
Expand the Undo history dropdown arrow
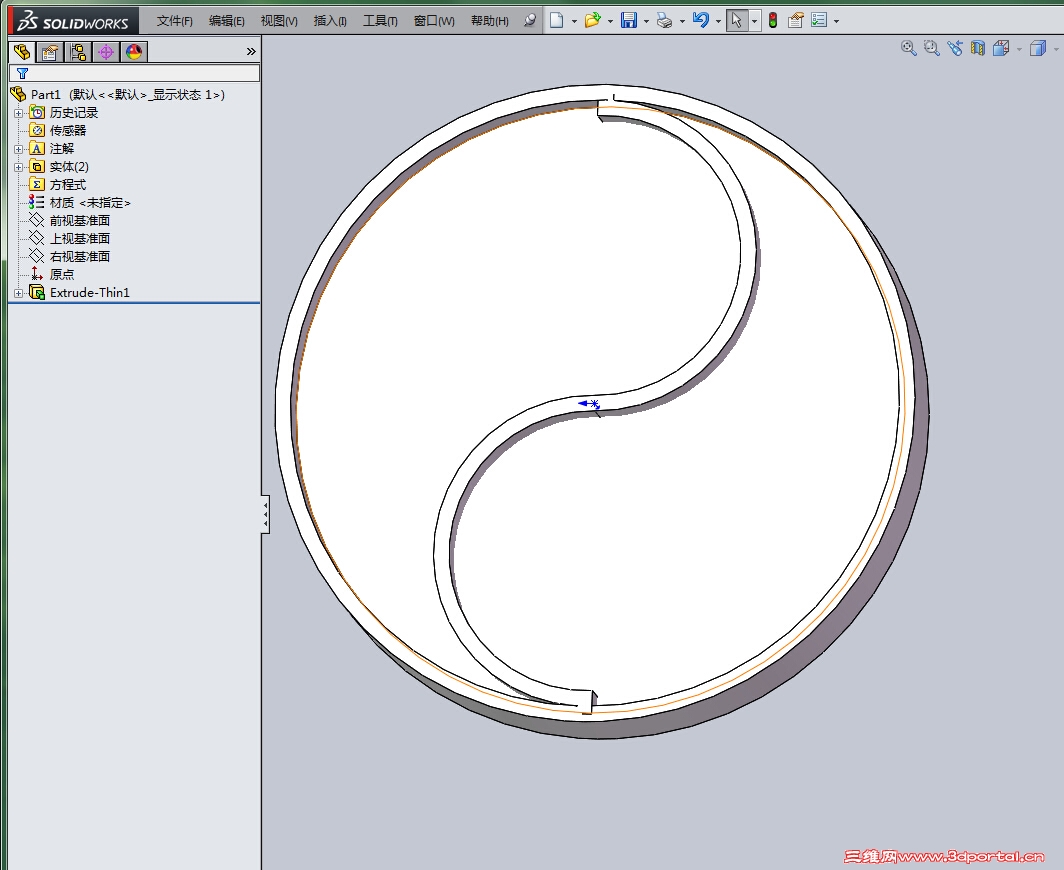718,21
